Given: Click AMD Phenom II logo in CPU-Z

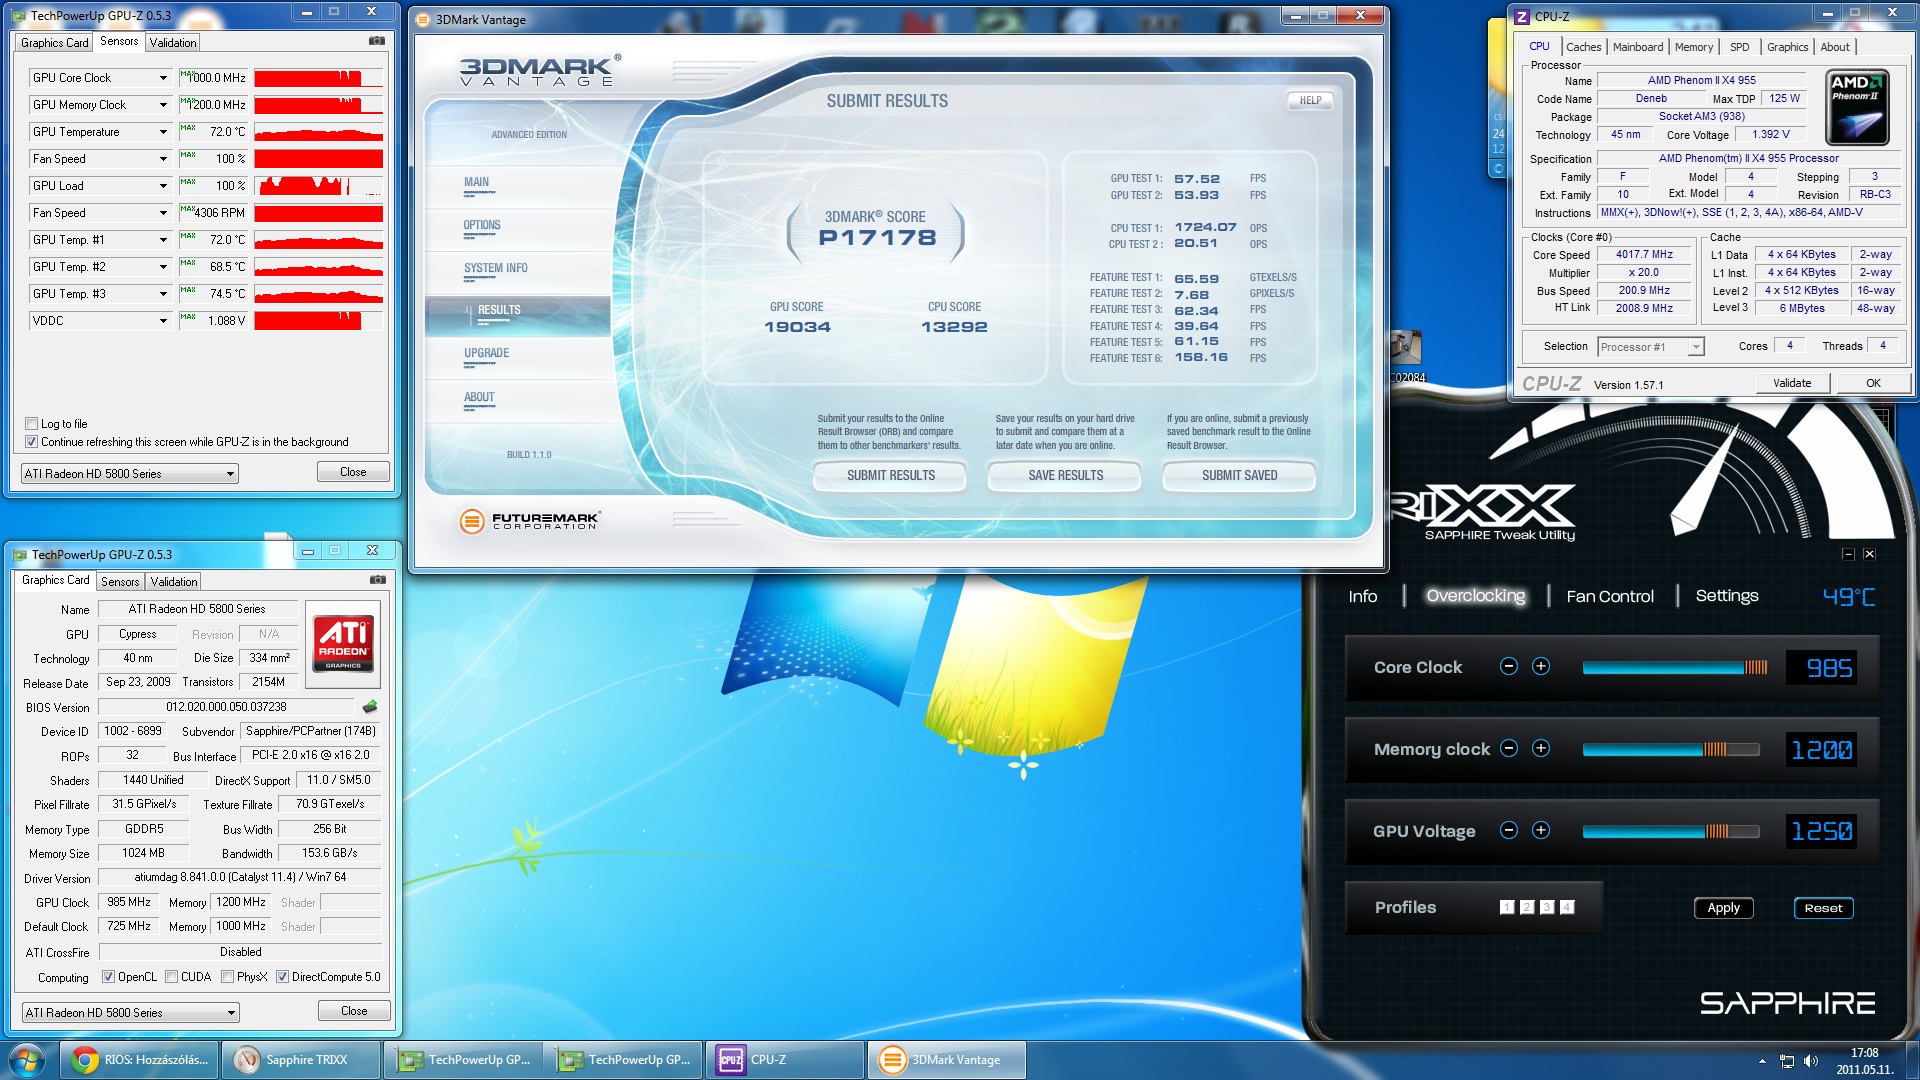Looking at the screenshot, I should [x=1857, y=108].
